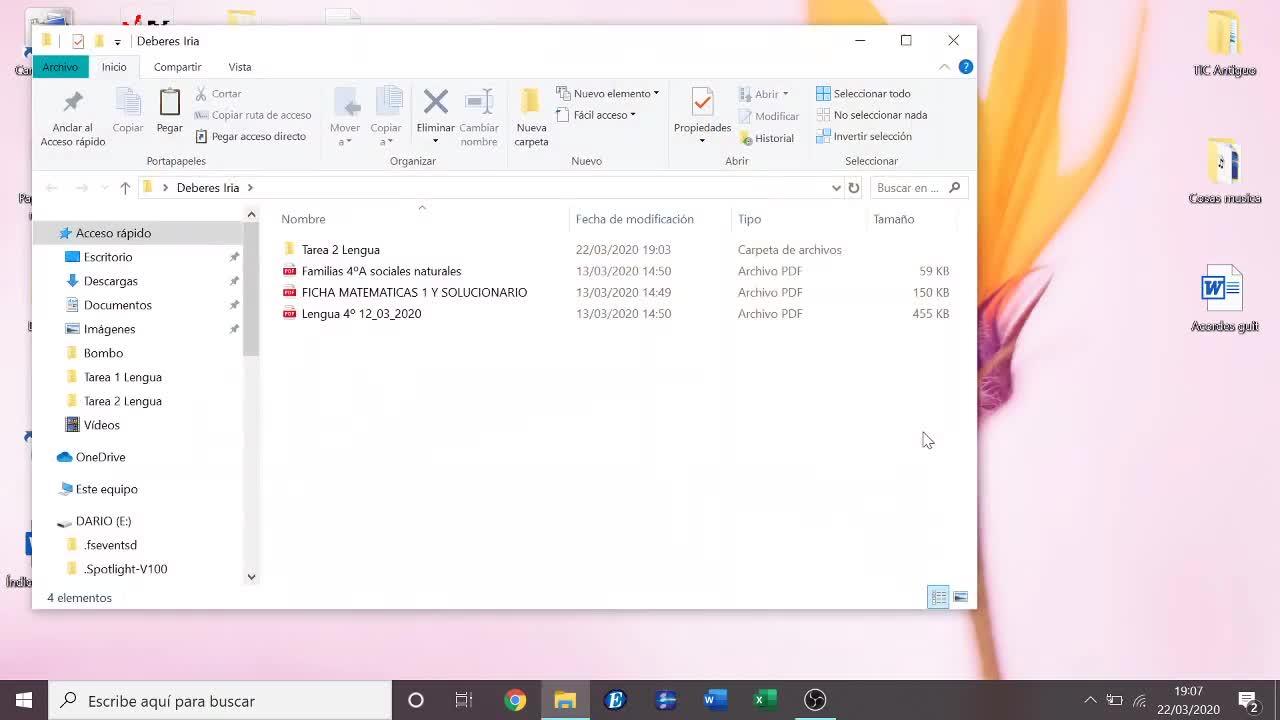The image size is (1280, 720).
Task: Pin folder with Anclar al Acceso rápido
Action: coord(72,117)
